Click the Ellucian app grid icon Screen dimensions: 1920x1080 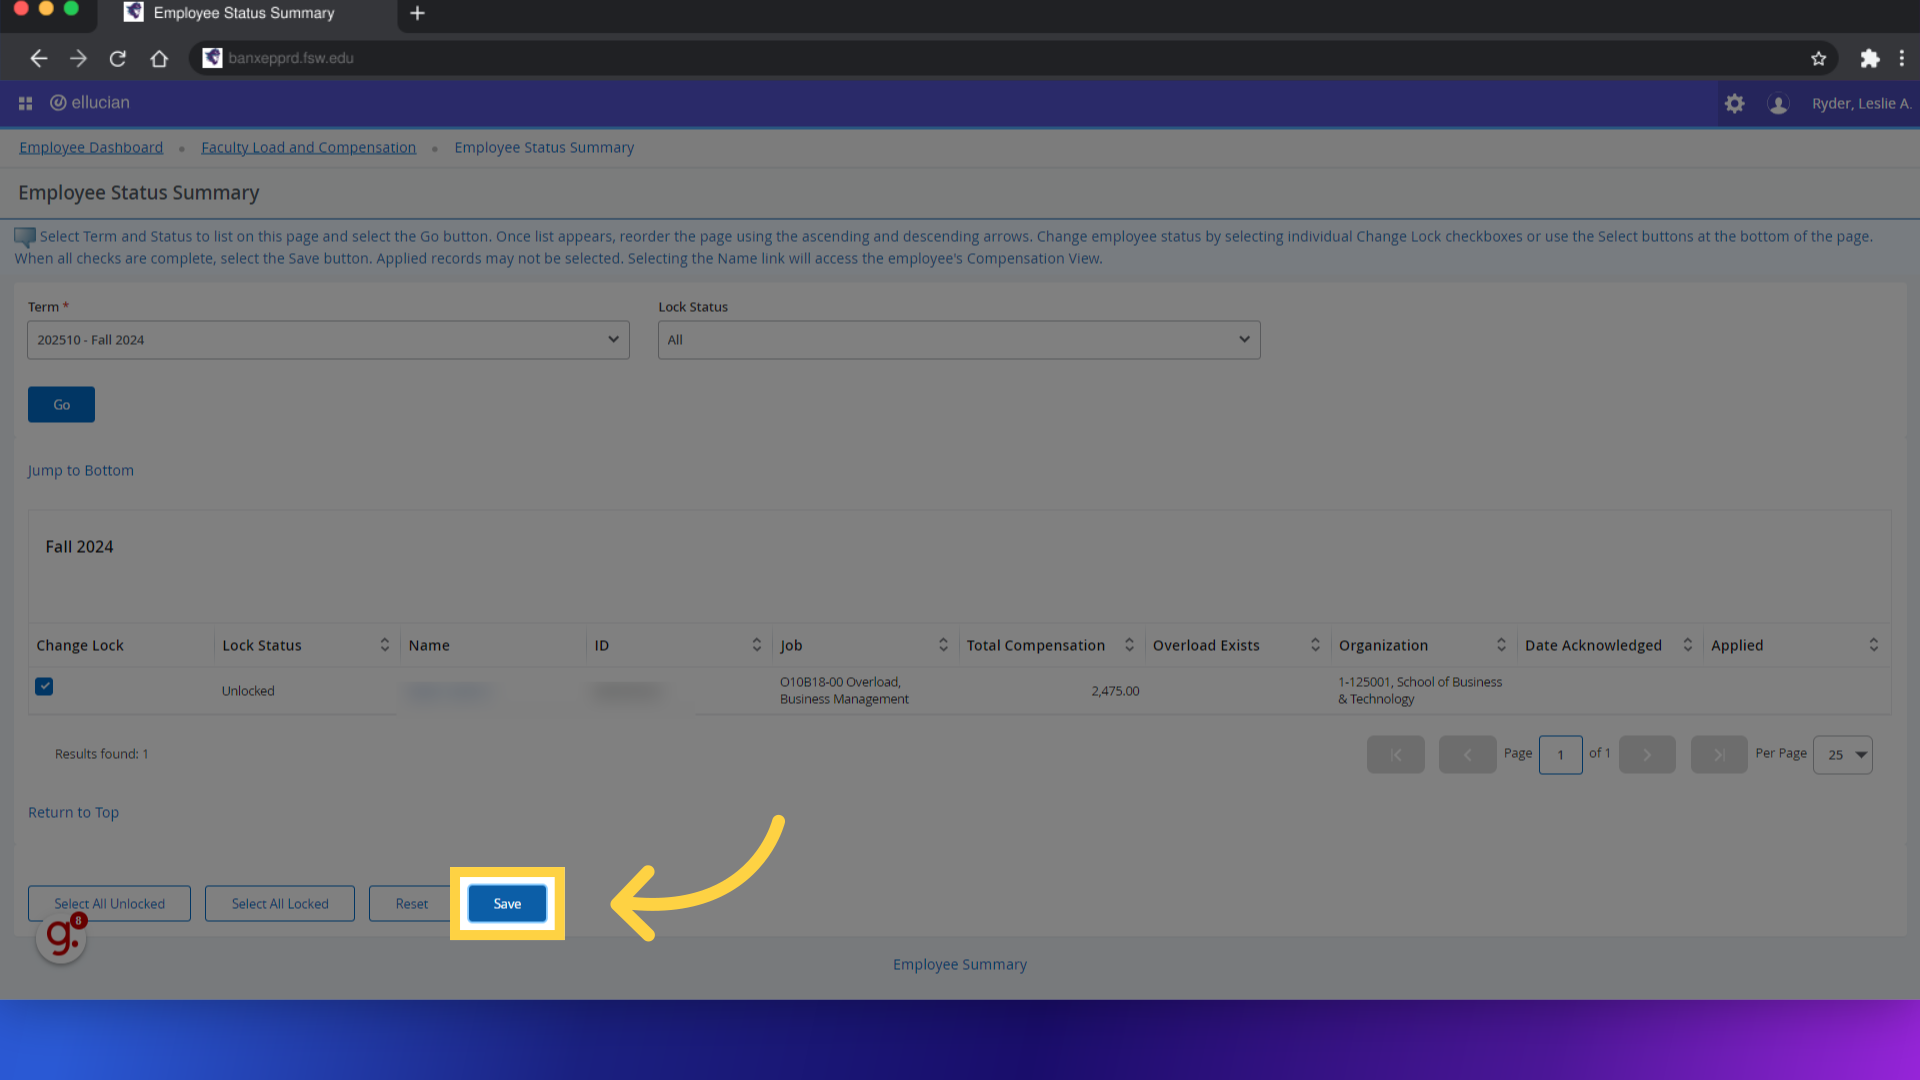tap(25, 103)
